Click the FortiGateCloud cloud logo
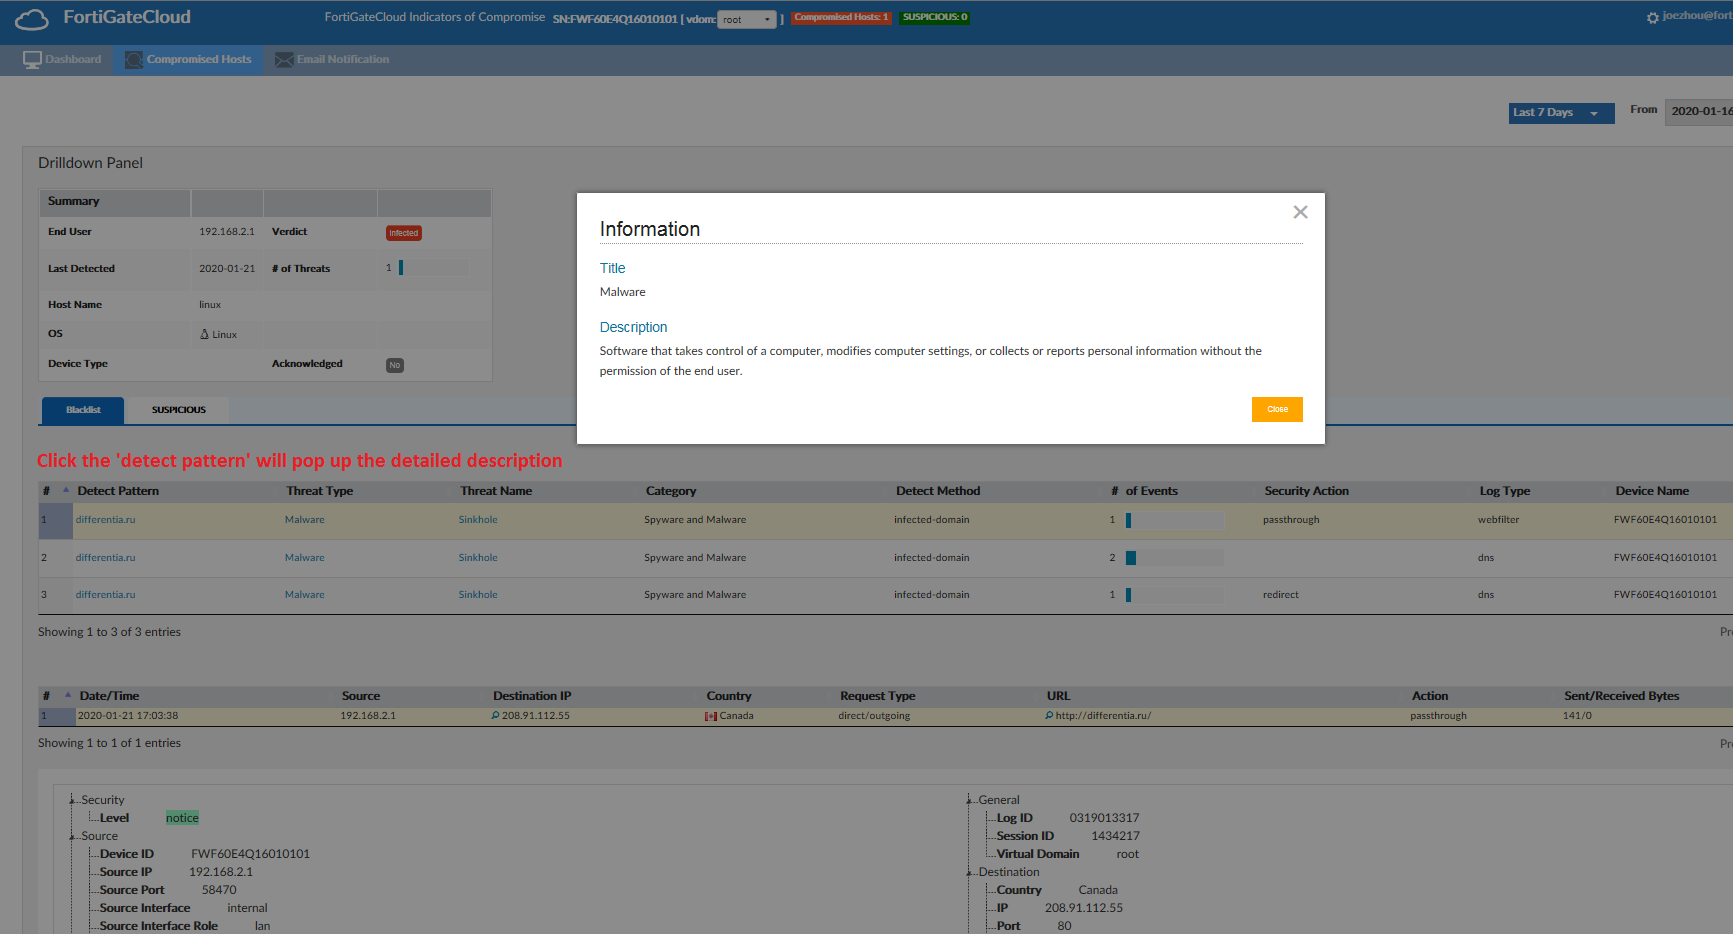1733x934 pixels. click(x=30, y=18)
